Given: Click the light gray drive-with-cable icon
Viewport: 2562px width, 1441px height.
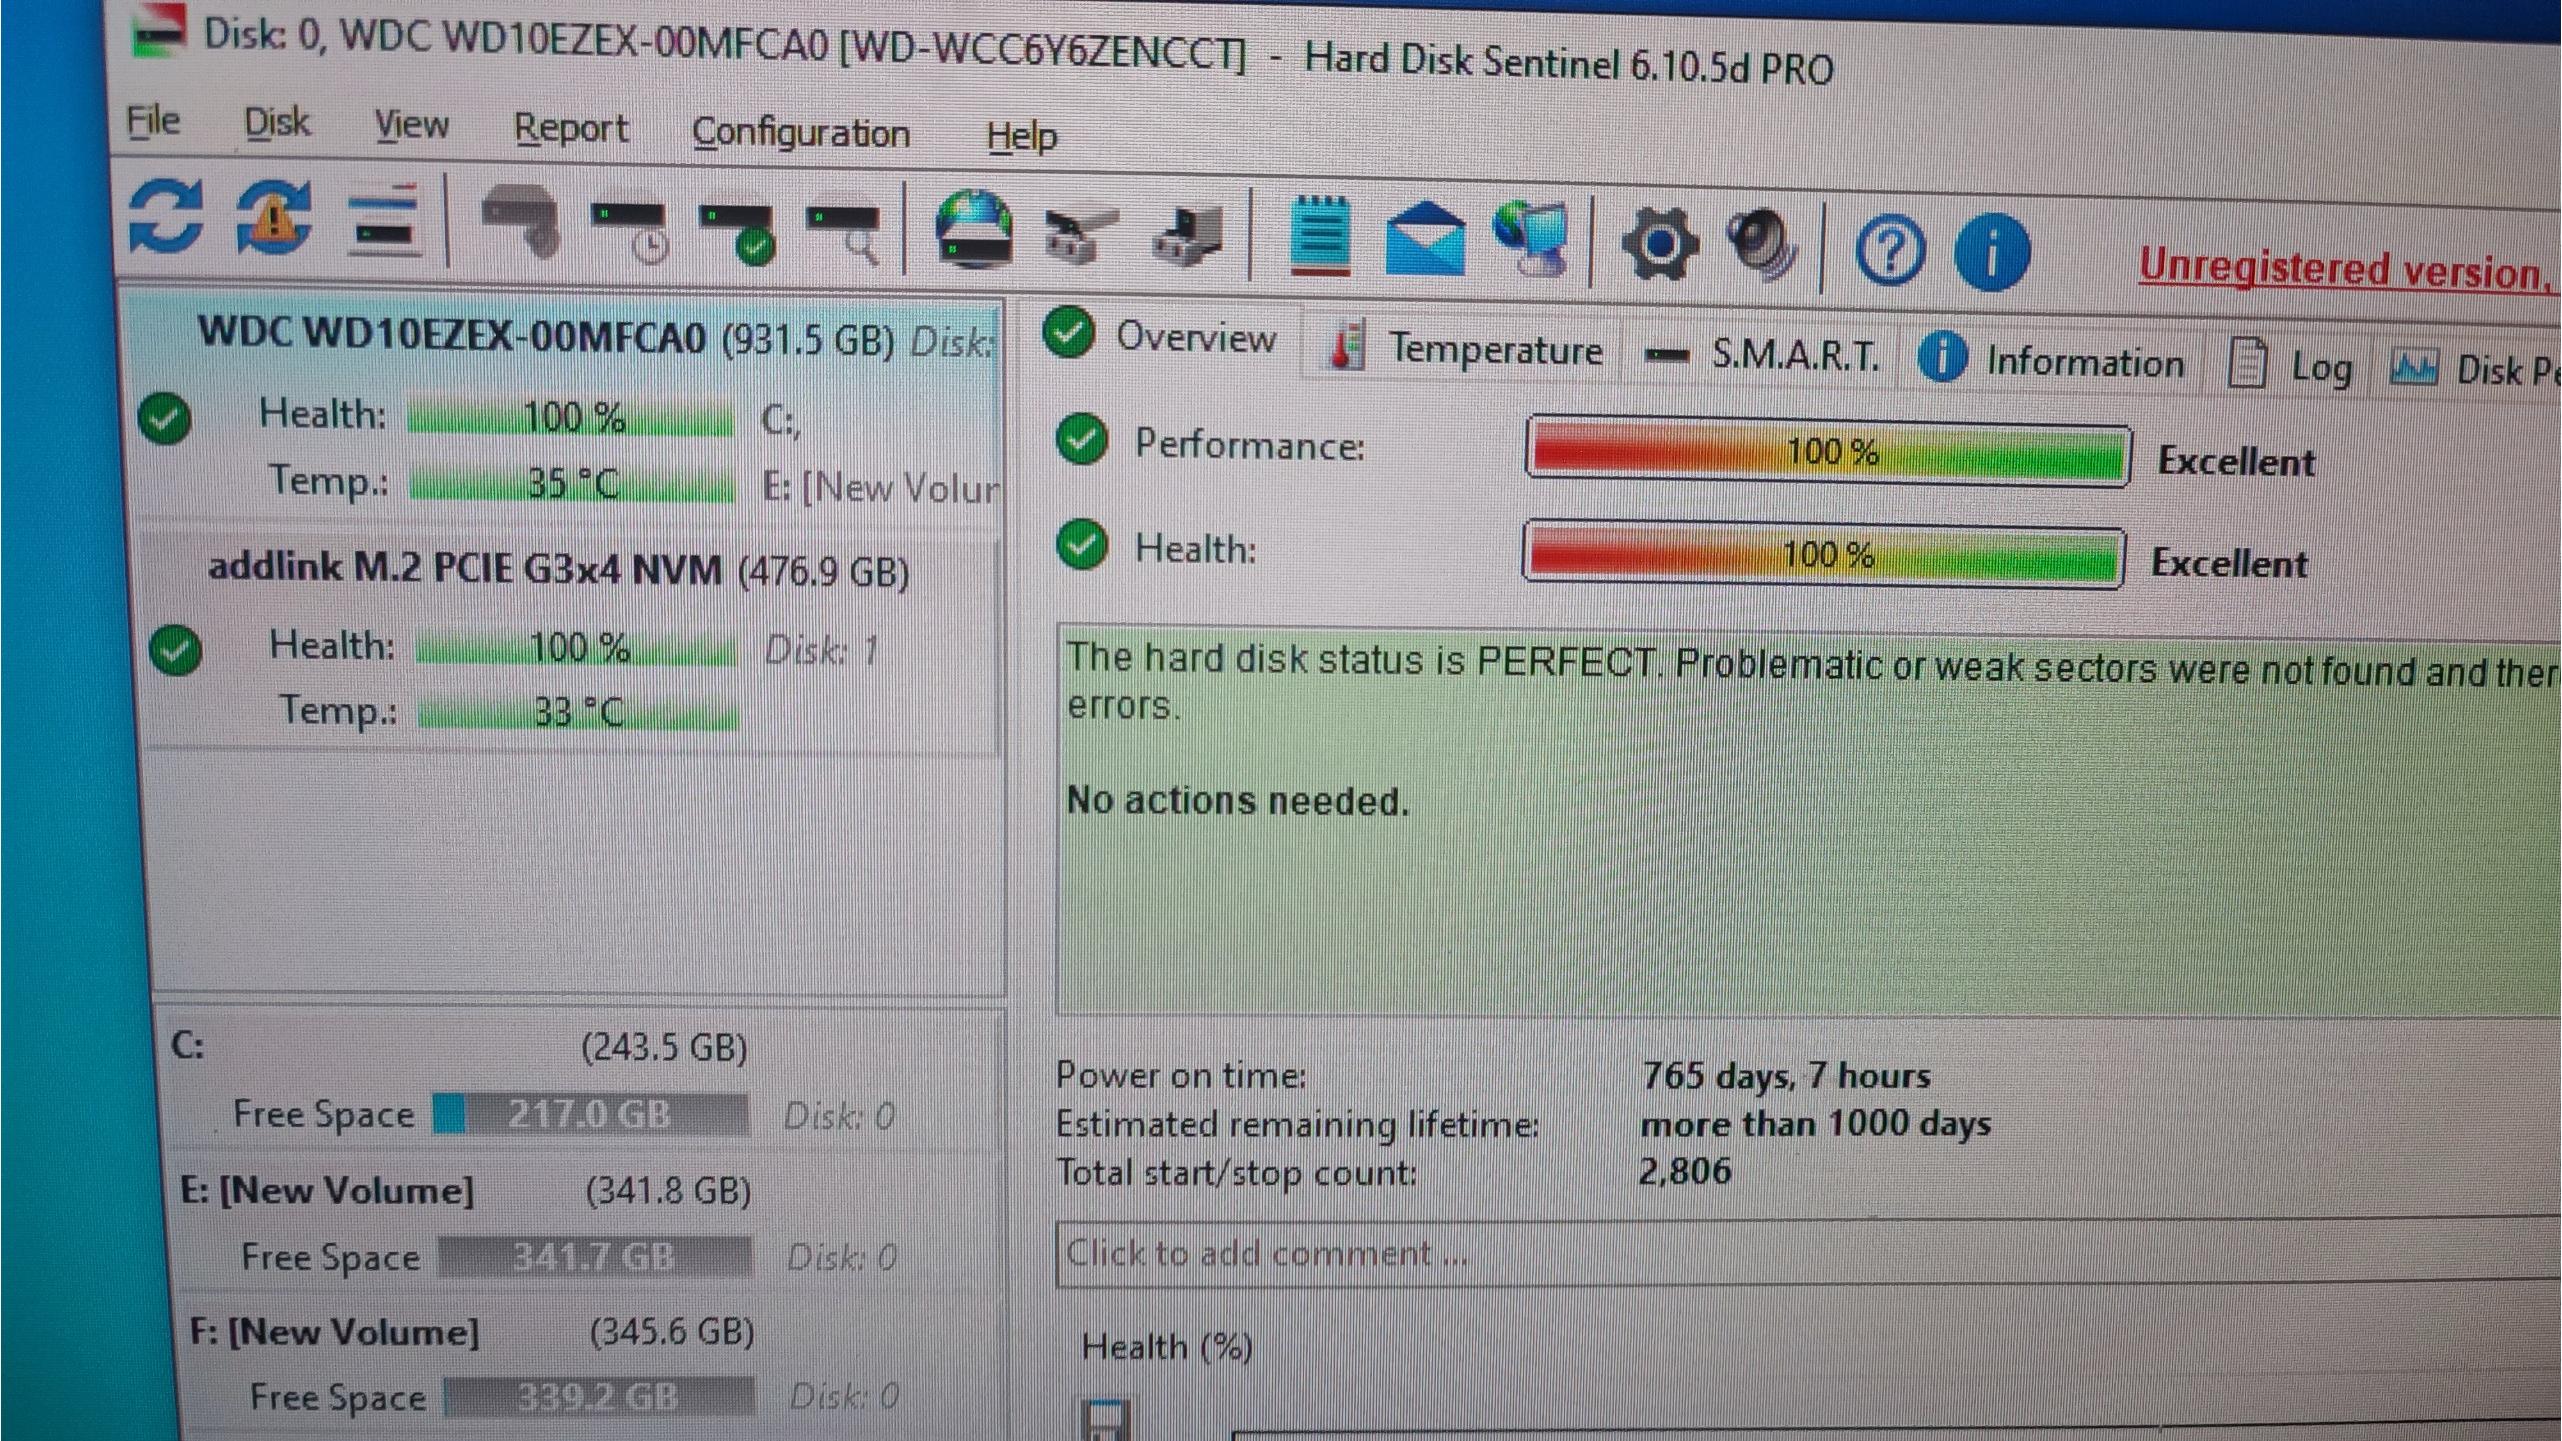Looking at the screenshot, I should click(x=1080, y=238).
